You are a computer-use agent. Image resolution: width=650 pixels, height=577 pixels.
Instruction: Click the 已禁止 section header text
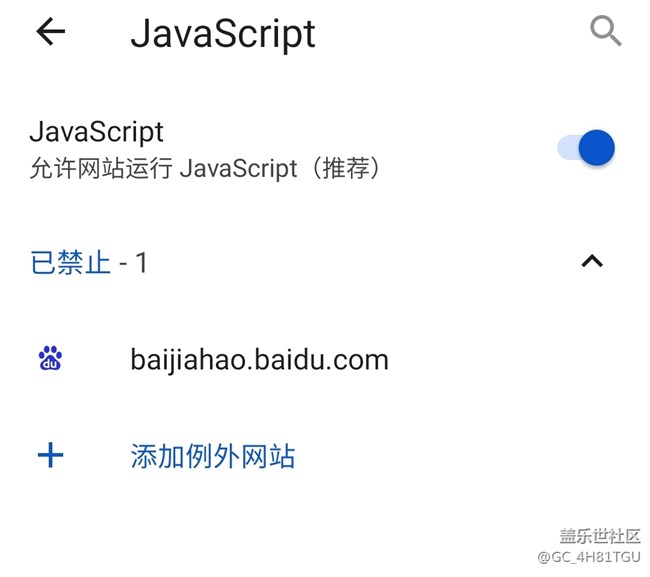pos(70,263)
